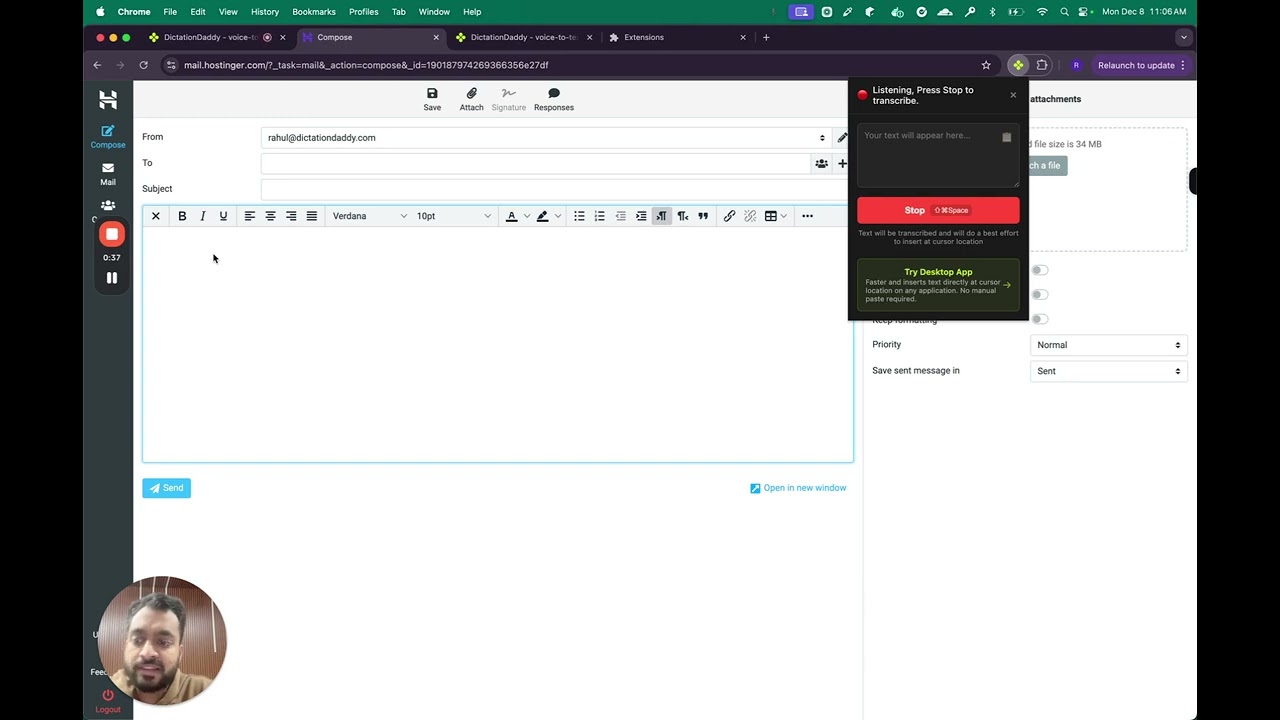The height and width of the screenshot is (720, 1280).
Task: Align text right
Action: coord(291,216)
